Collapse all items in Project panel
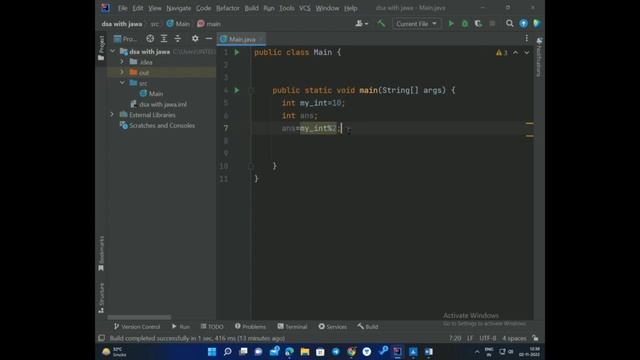The image size is (640, 360). (x=178, y=38)
